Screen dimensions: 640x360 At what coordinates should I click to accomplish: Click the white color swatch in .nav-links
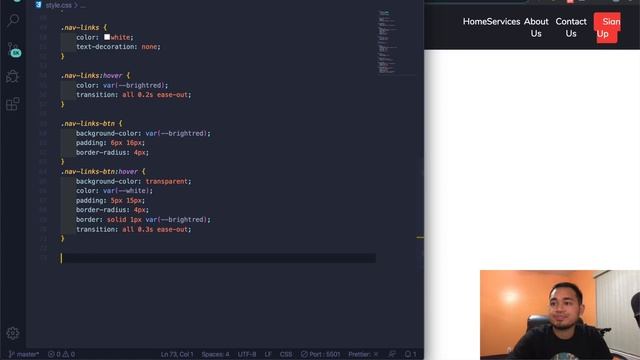tap(107, 37)
